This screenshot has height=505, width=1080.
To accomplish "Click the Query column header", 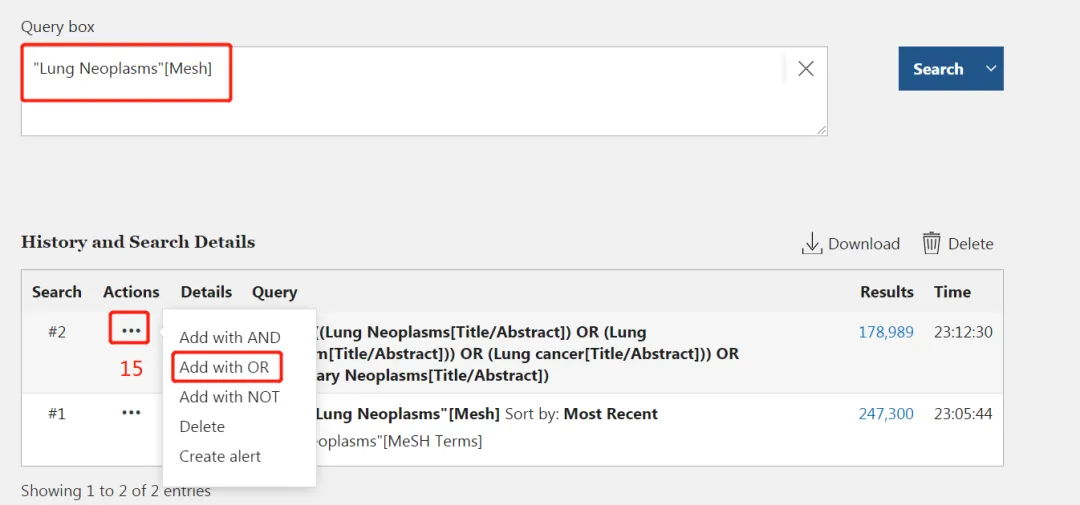I will point(274,292).
